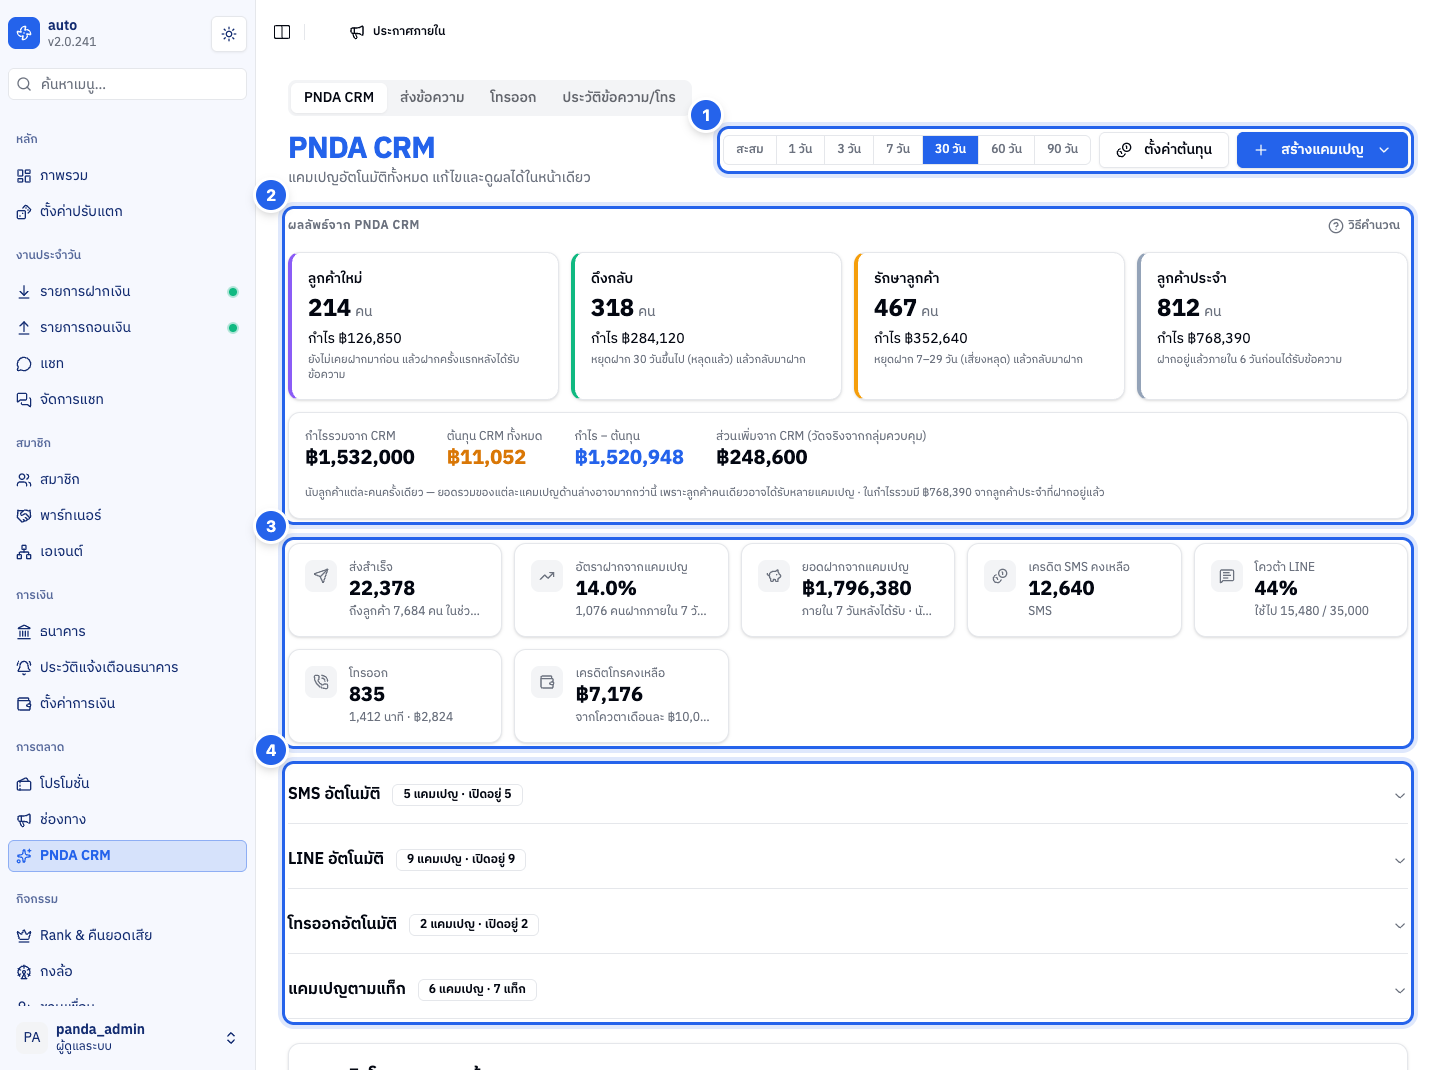
Task: Click the กงล้อ wheel icon
Action: tap(24, 972)
